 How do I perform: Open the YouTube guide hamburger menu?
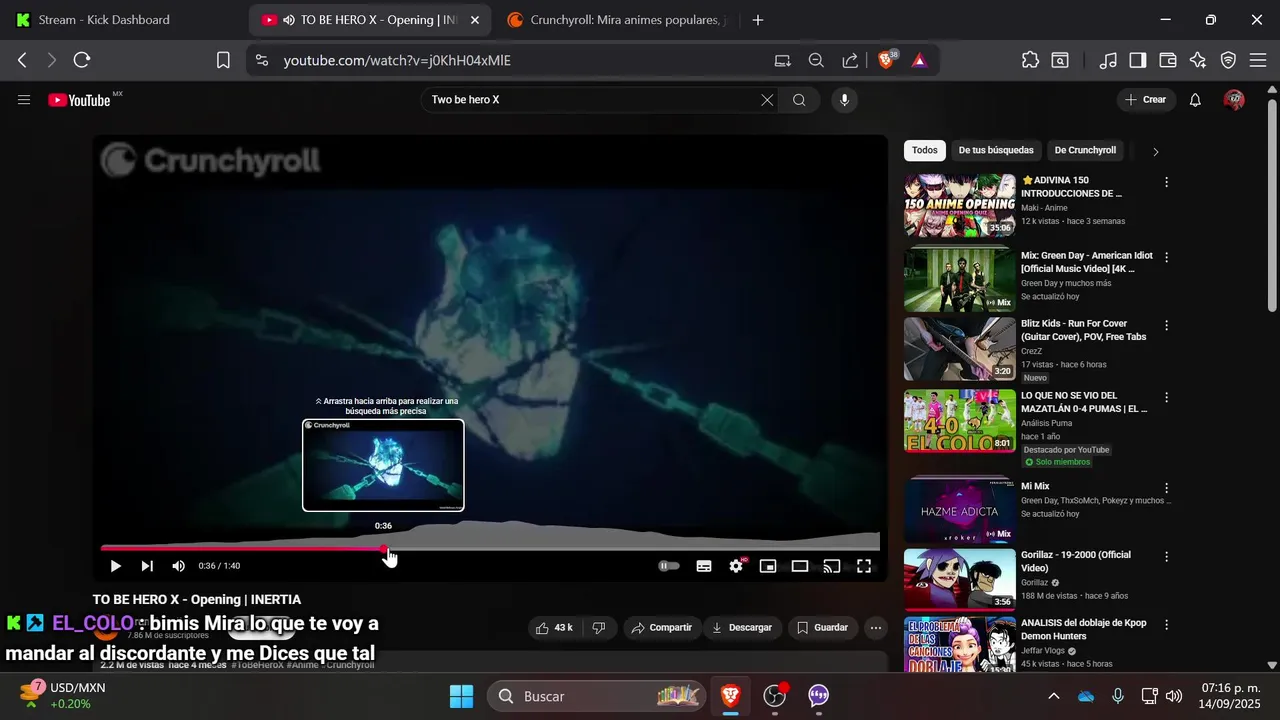[x=24, y=100]
